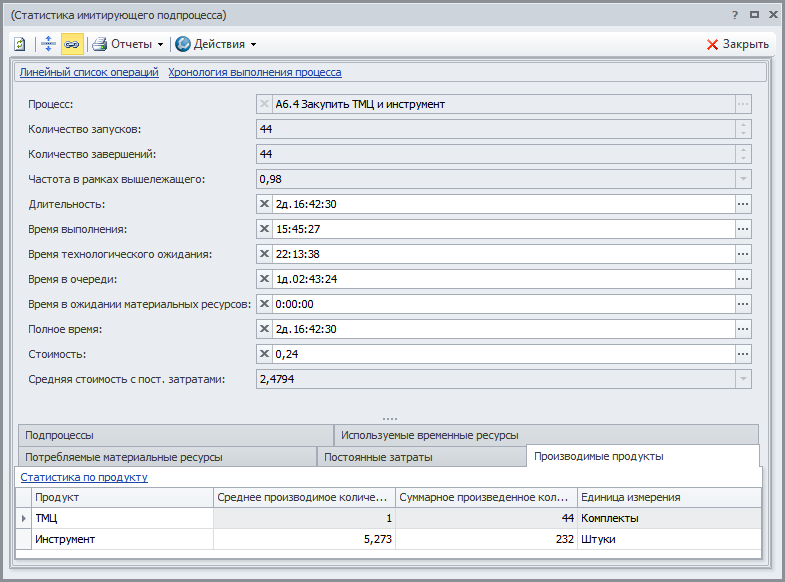785x582 pixels.
Task: Open ellipsis editor for Время технологического ожидания
Action: click(742, 254)
